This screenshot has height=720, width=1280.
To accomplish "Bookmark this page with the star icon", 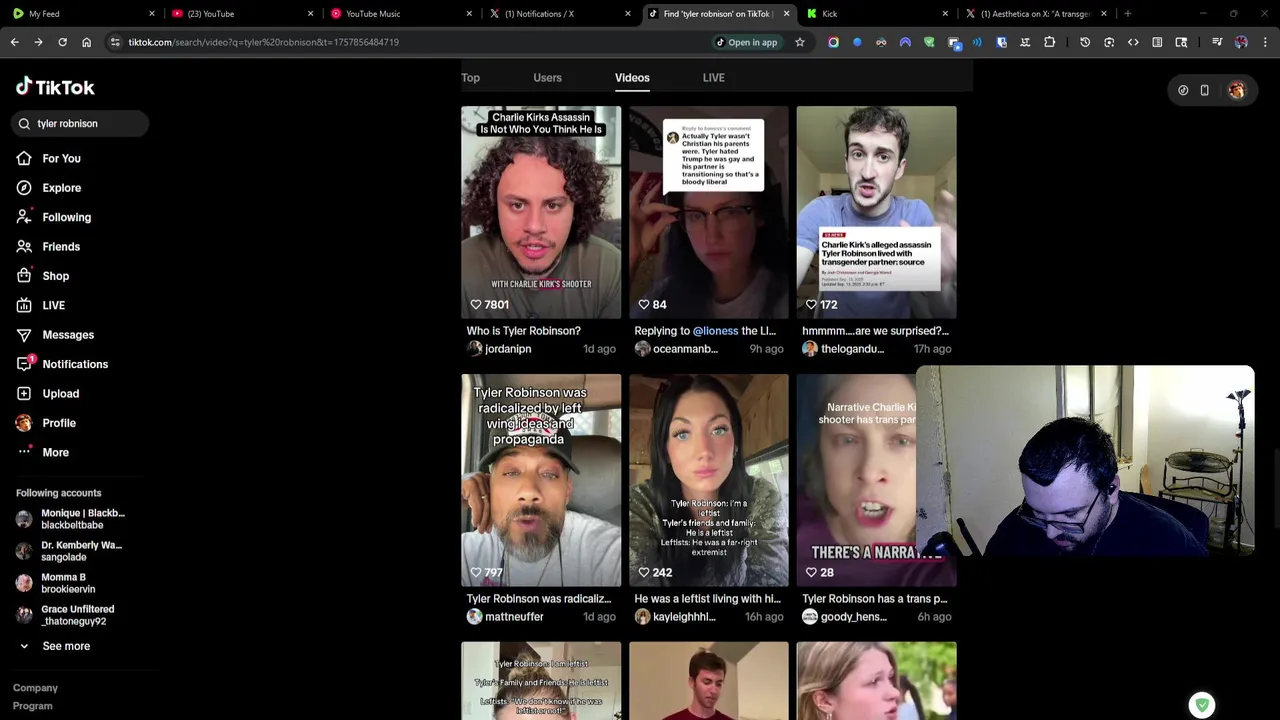I will (800, 42).
